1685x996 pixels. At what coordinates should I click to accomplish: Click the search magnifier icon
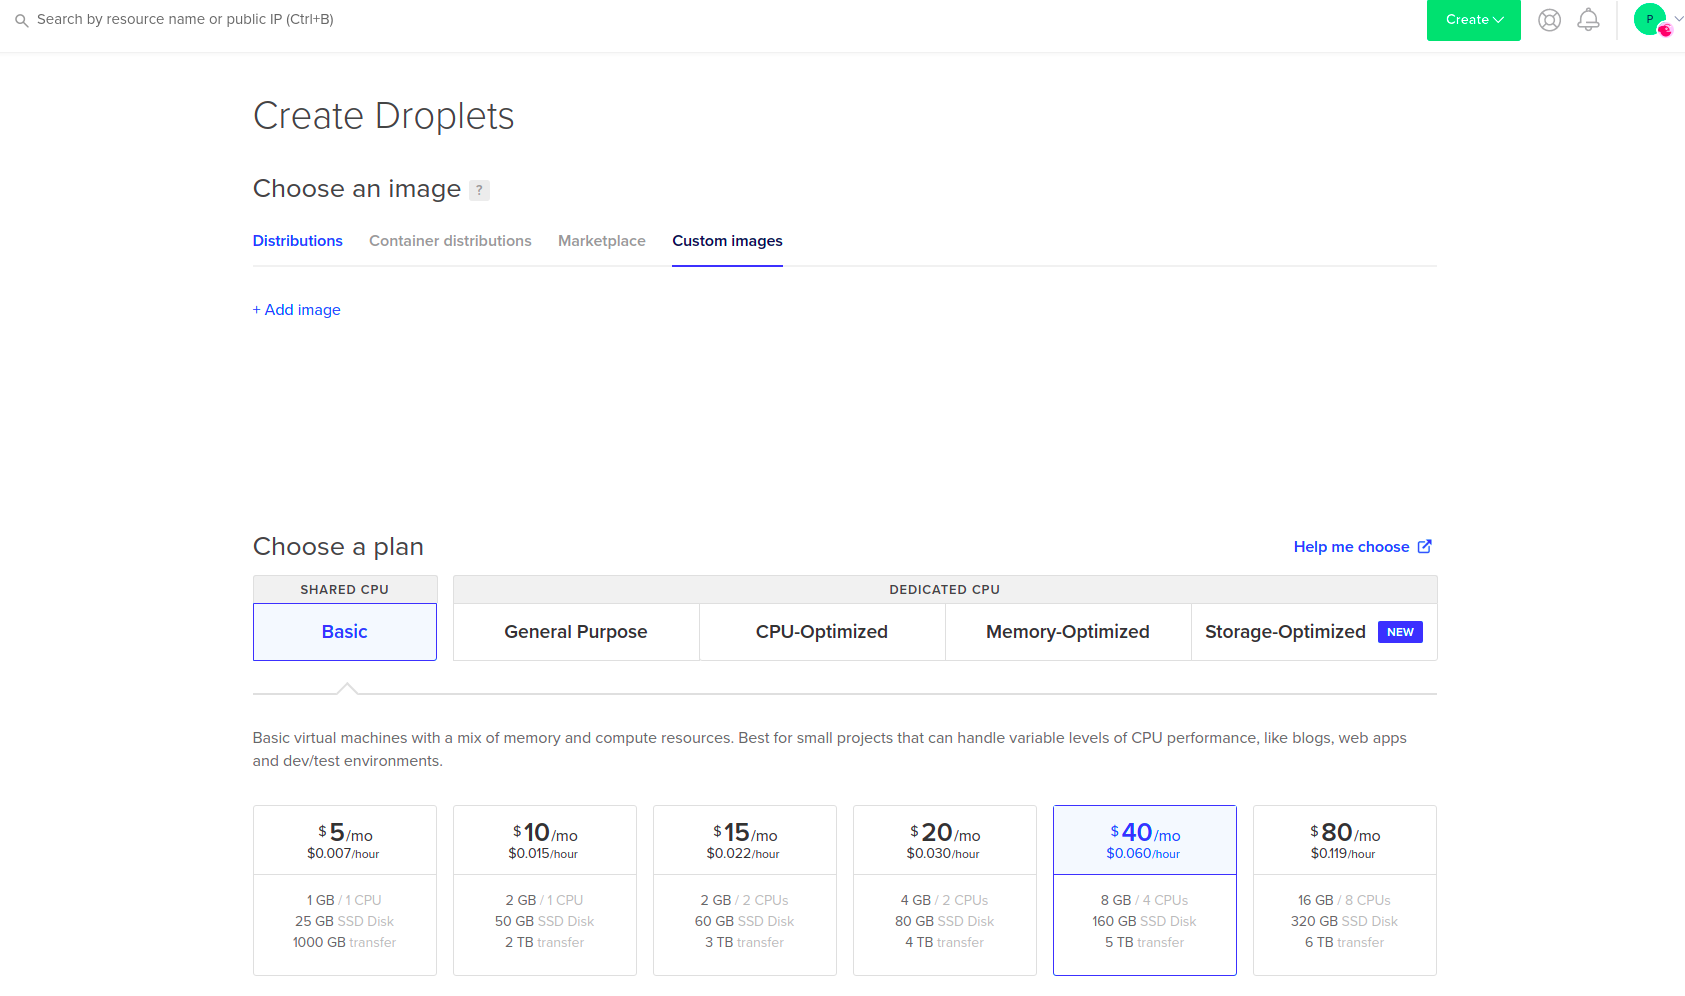[21, 20]
